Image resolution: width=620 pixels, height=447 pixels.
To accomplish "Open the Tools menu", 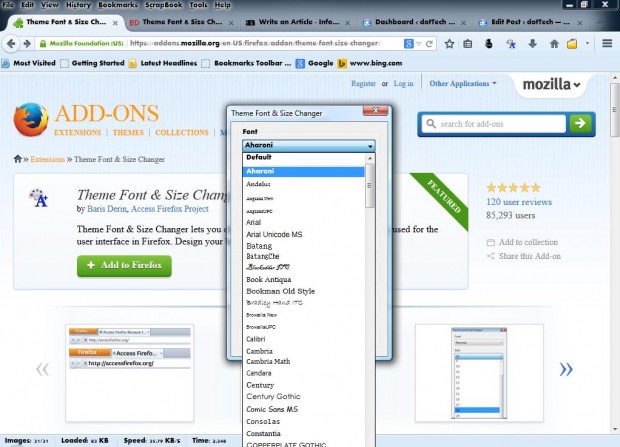I will (x=198, y=5).
